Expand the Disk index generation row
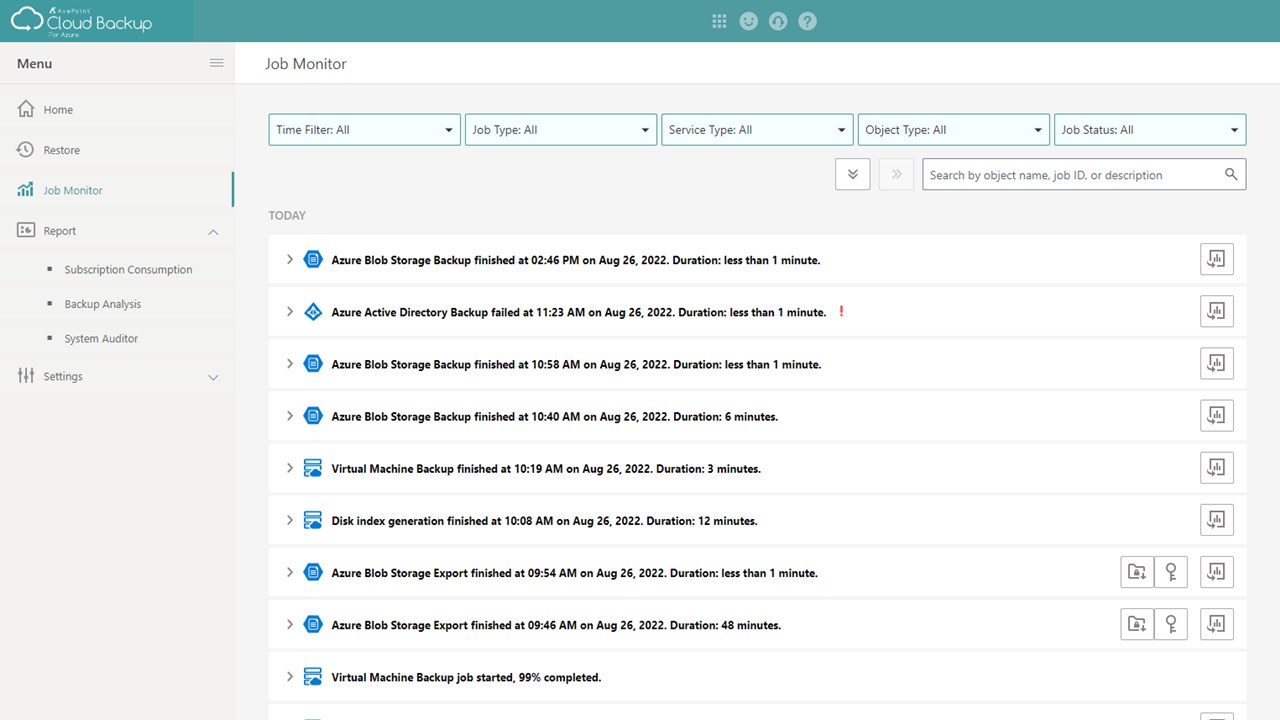The height and width of the screenshot is (720, 1280). click(290, 520)
